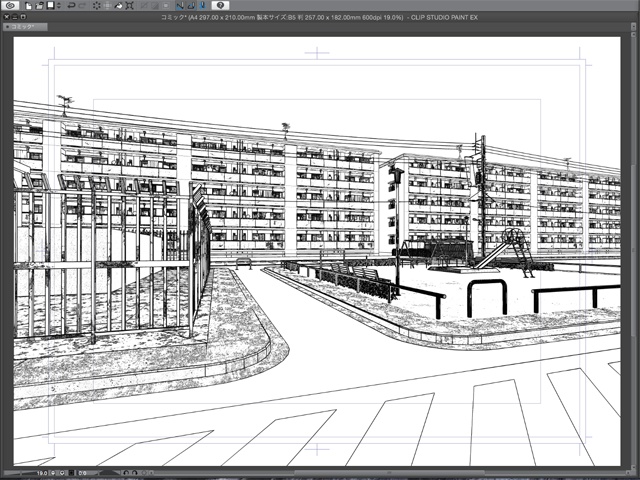Zoom in using the status bar button
Image resolution: width=640 pixels, height=480 pixels.
[x=62, y=473]
